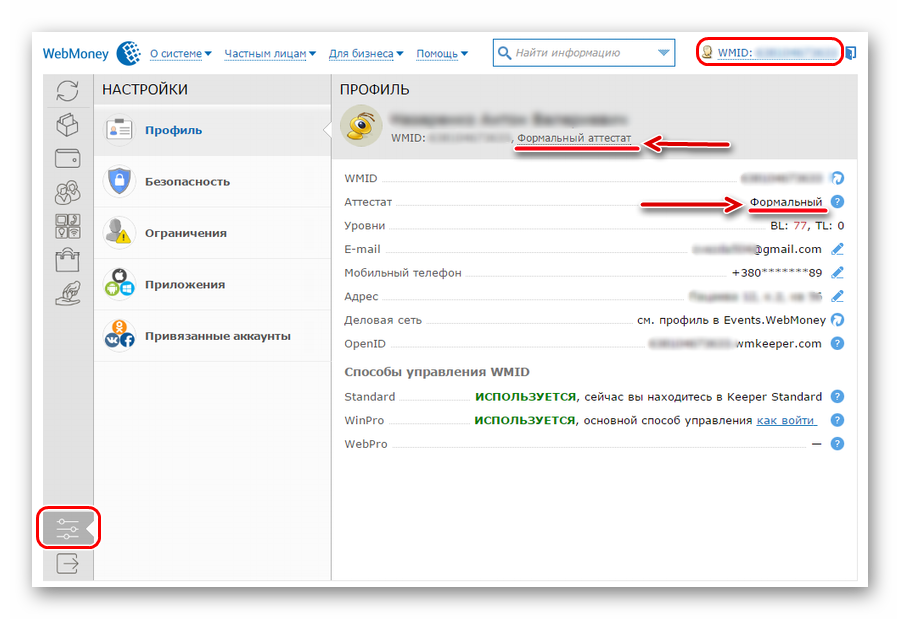This screenshot has height=619, width=900.
Task: Click the logout exit icon in sidebar
Action: (x=67, y=563)
